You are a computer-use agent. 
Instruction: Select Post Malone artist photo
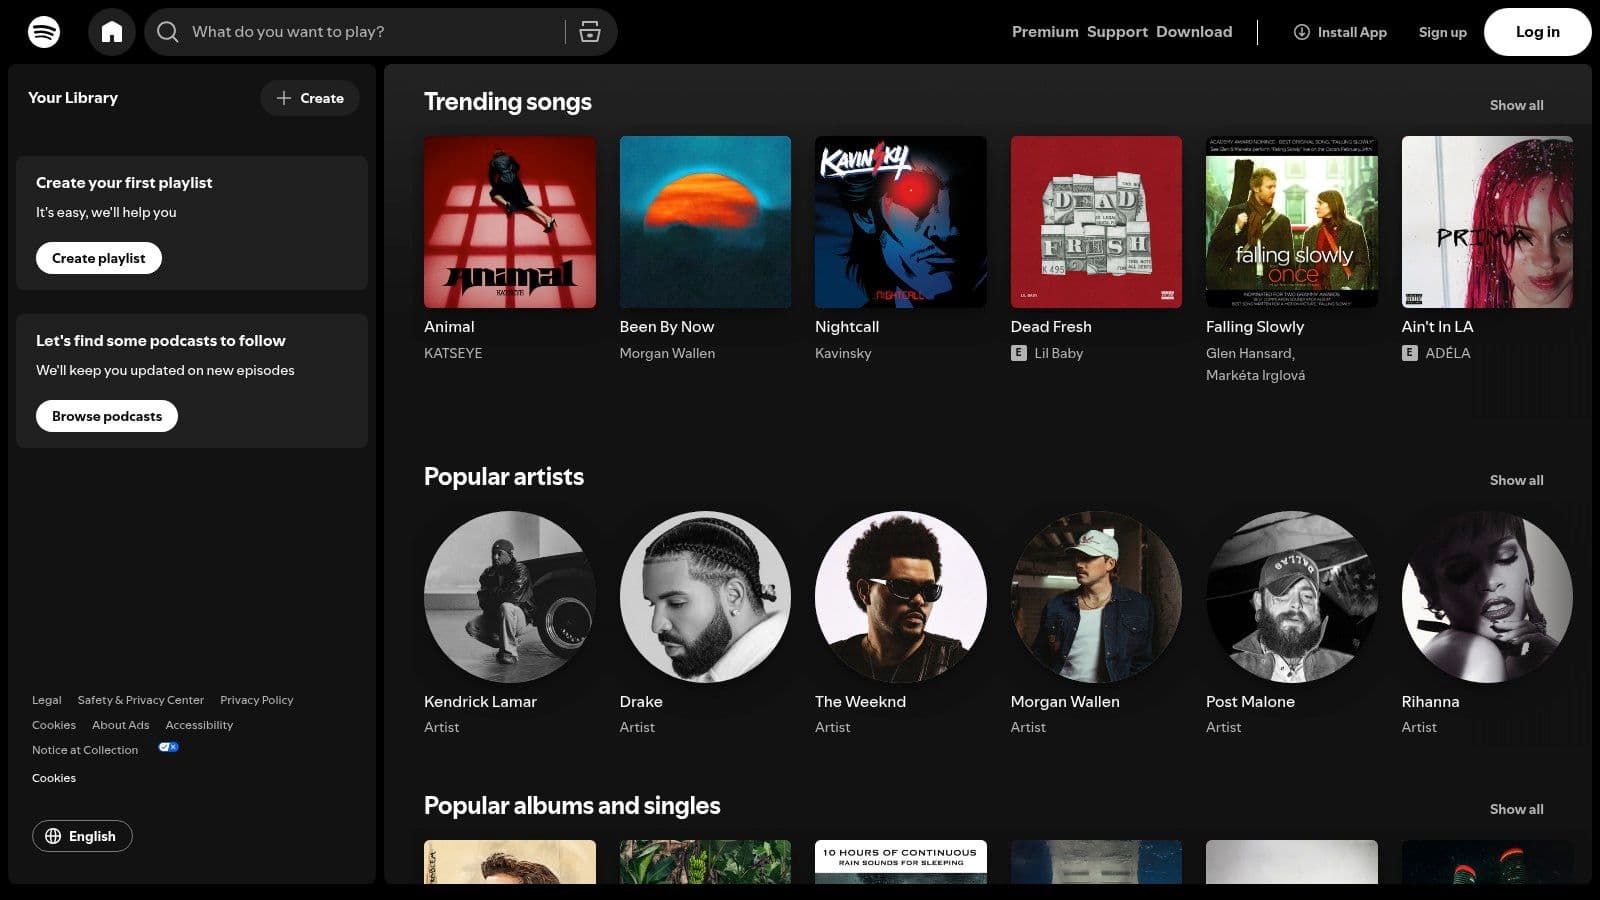pos(1292,597)
